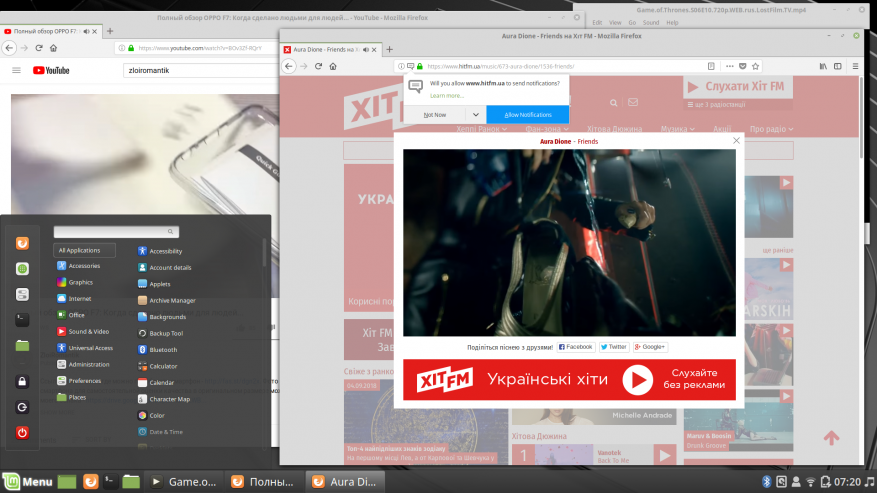877x493 pixels.
Task: Click search magnifier on Hit FM site
Action: pyautogui.click(x=614, y=103)
